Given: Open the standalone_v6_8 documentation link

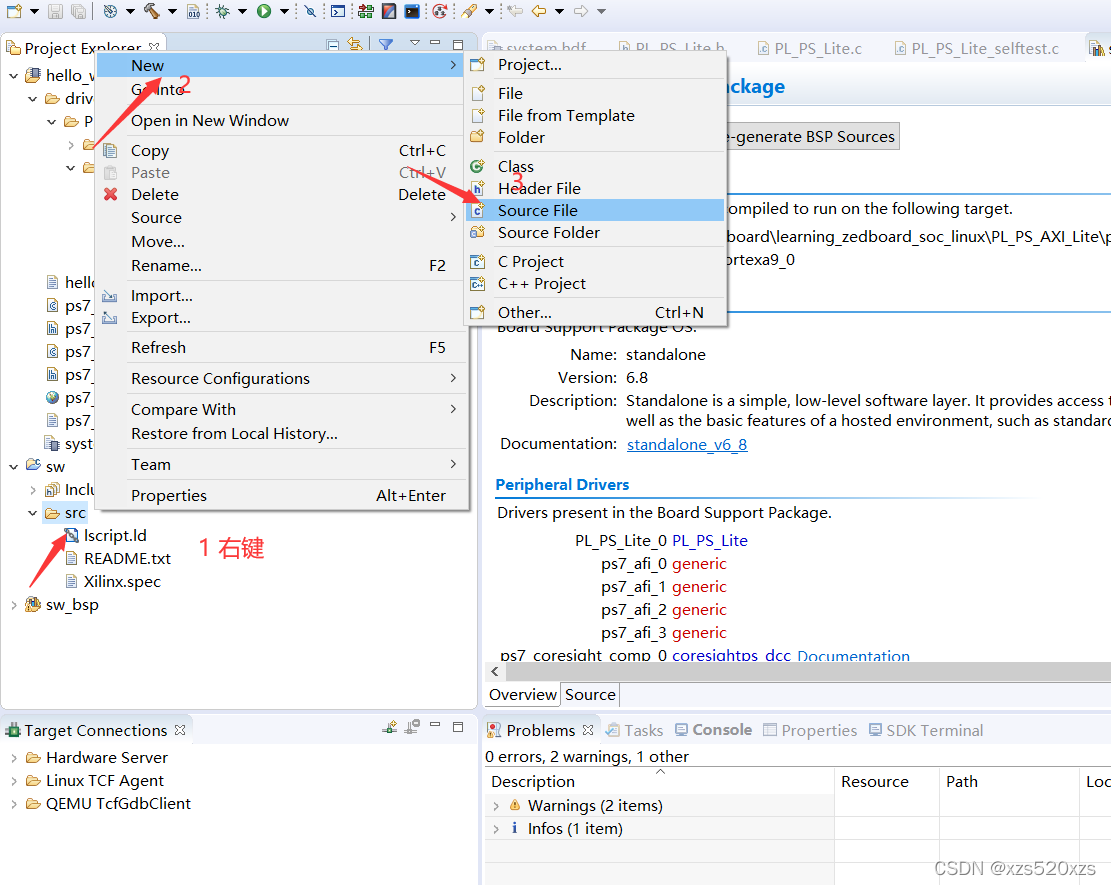Looking at the screenshot, I should point(687,444).
